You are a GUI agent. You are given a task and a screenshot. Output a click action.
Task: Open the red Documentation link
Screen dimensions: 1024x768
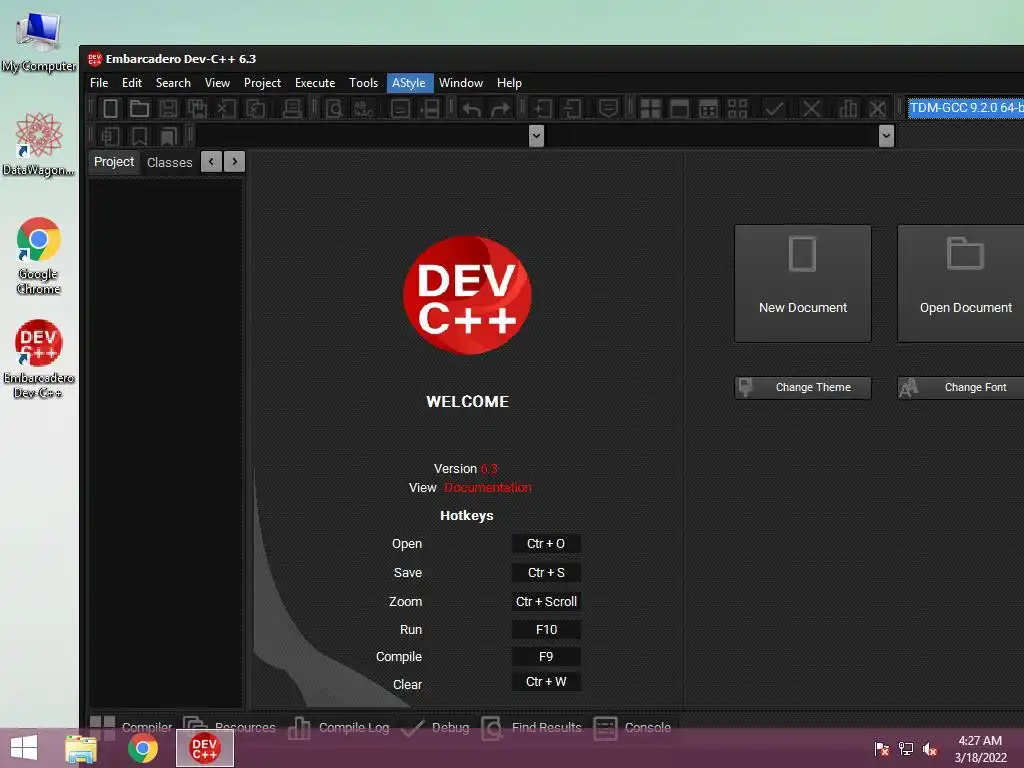pyautogui.click(x=488, y=488)
